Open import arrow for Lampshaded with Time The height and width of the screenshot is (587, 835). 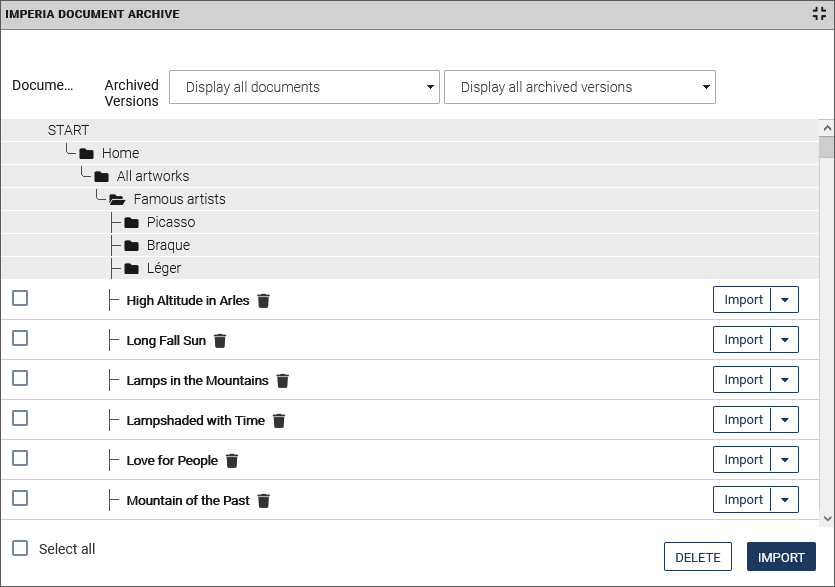pos(784,420)
